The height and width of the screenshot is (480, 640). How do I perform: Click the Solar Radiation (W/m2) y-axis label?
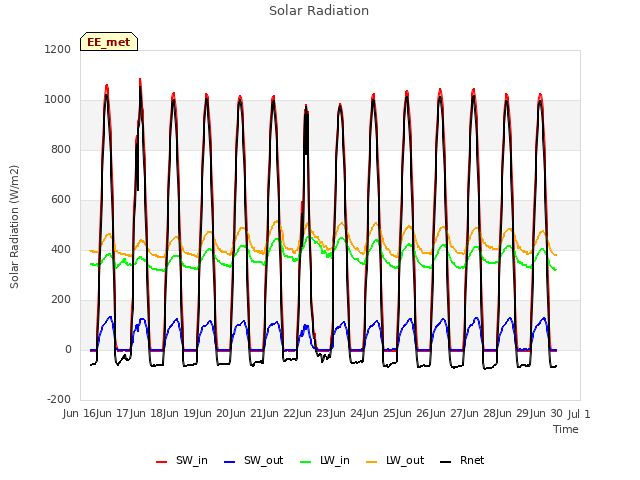click(x=14, y=227)
